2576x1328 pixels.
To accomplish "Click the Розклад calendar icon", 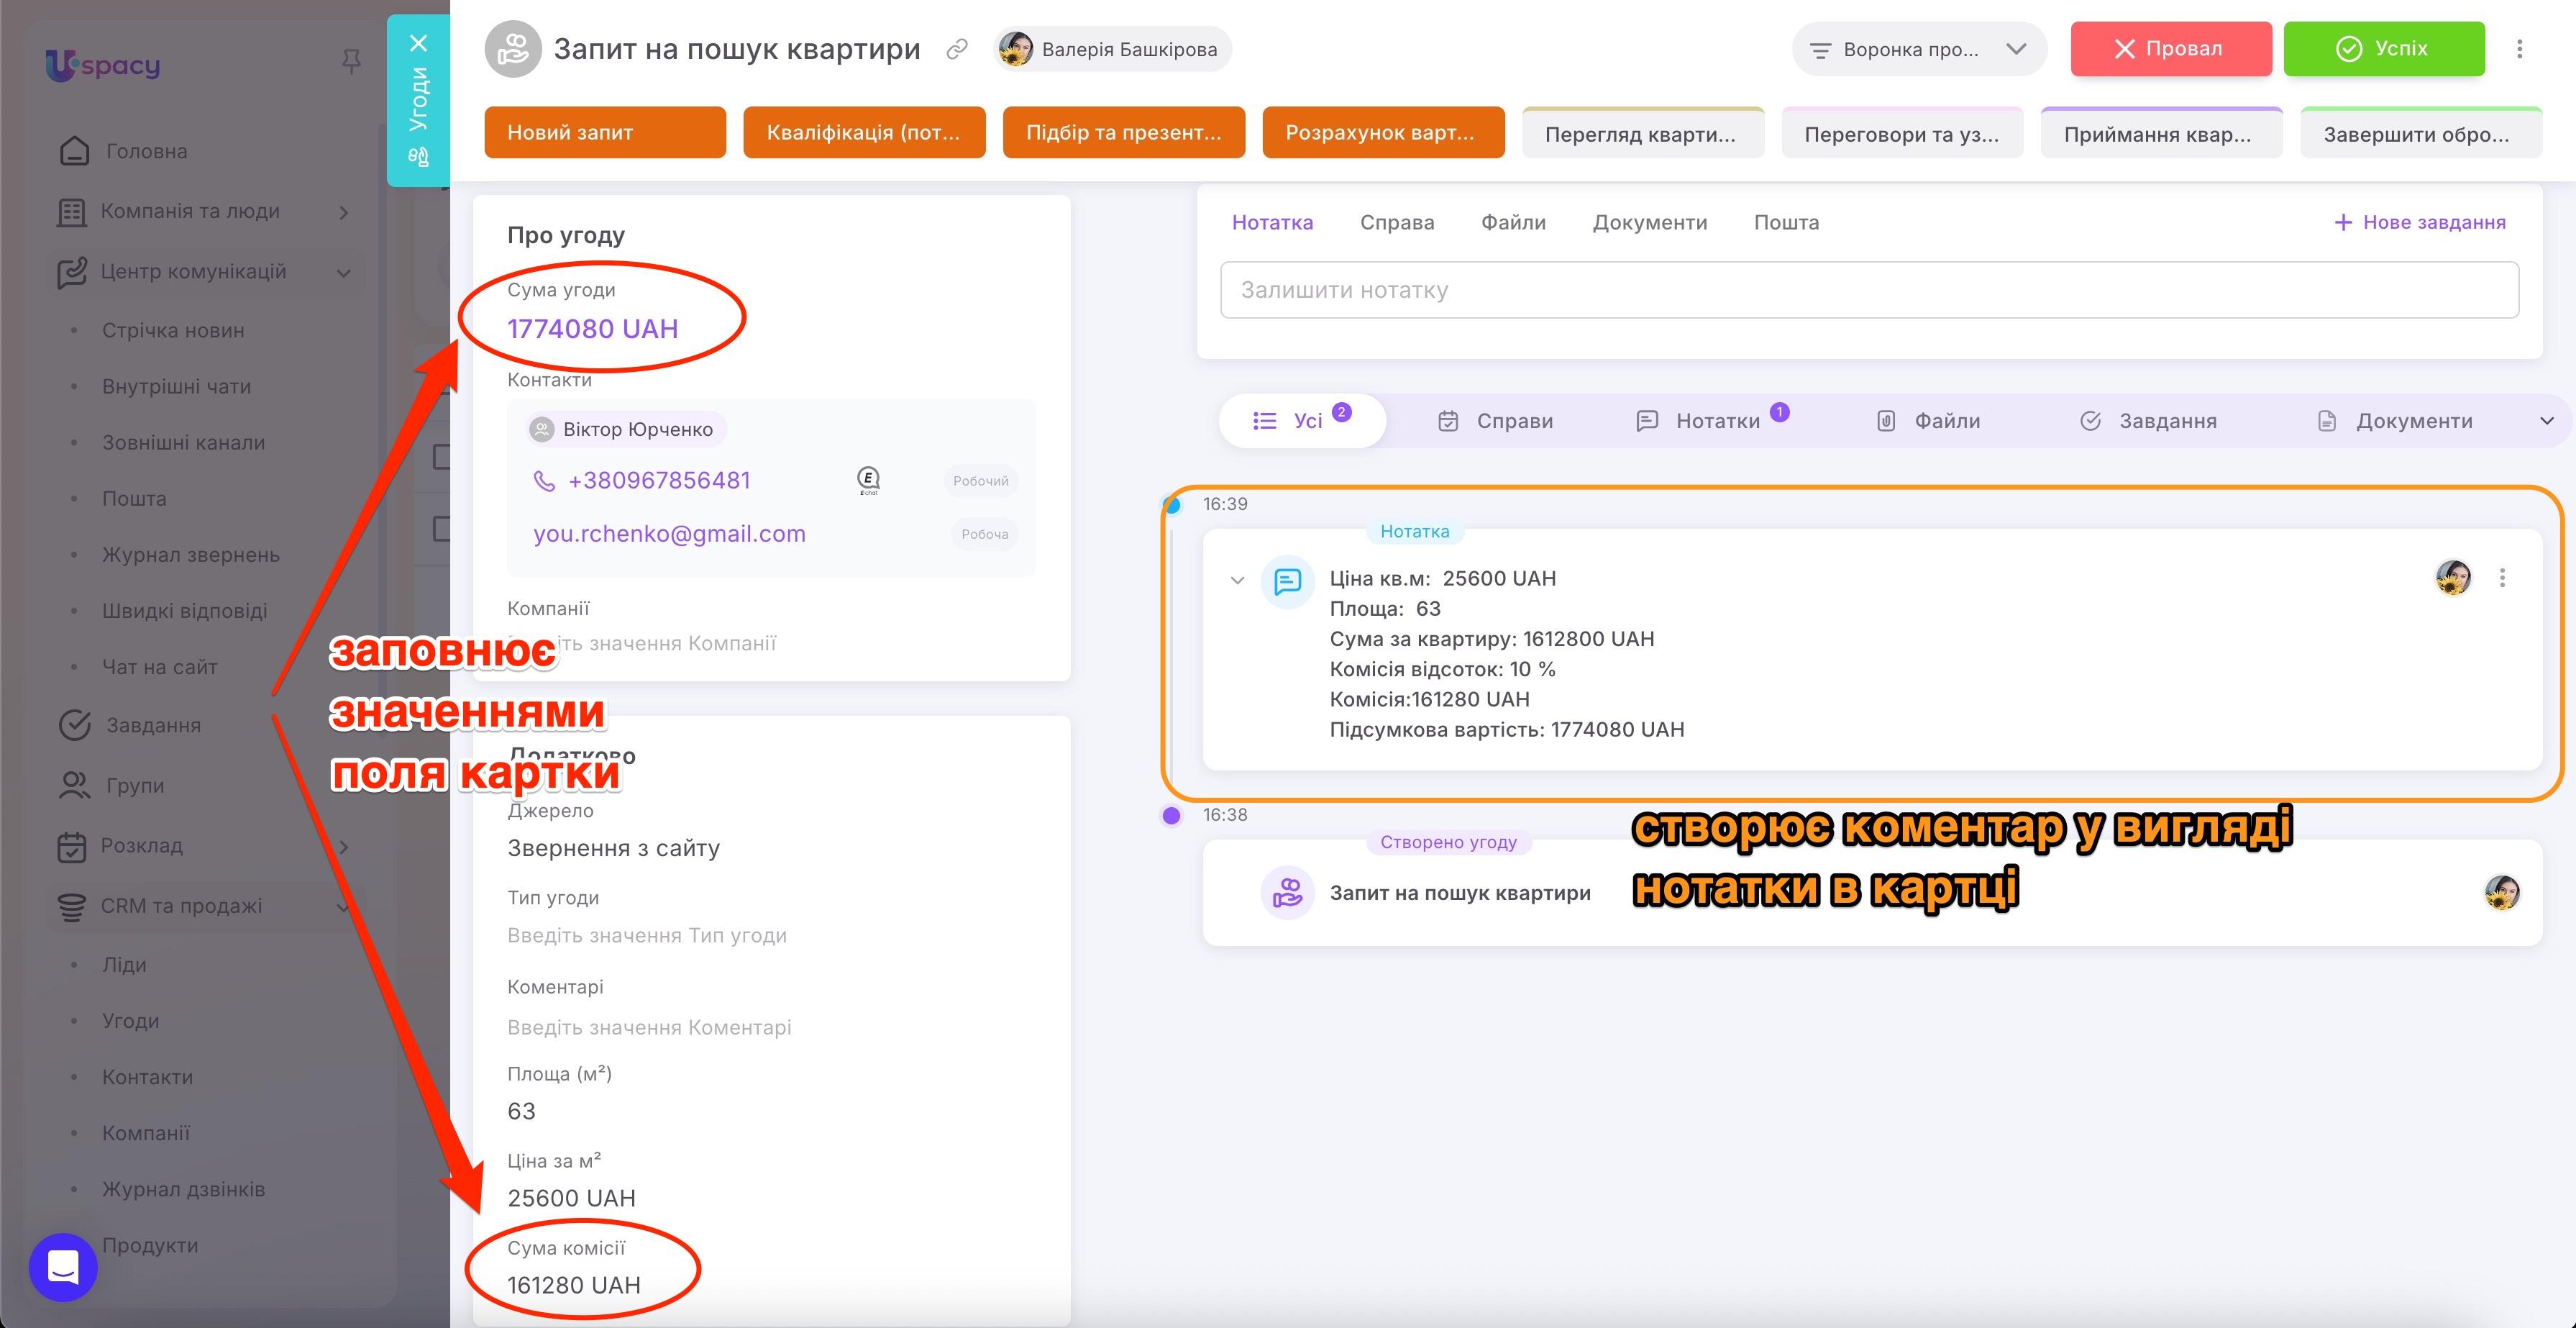I will click(72, 846).
